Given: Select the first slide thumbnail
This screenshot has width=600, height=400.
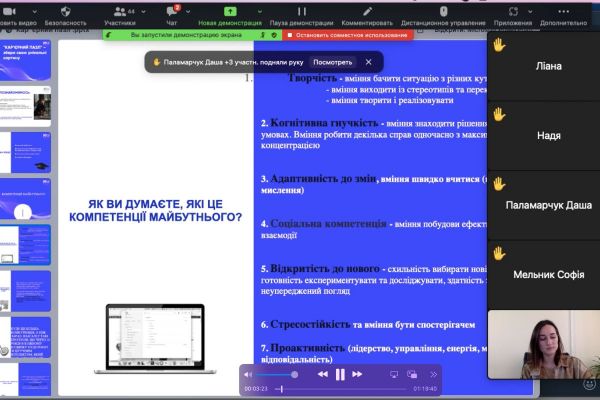Looking at the screenshot, I should coord(25,62).
